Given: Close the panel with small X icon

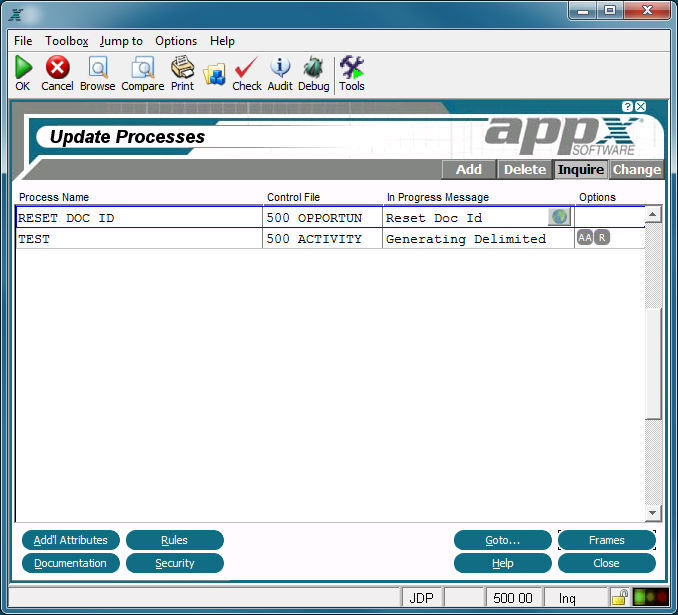Looking at the screenshot, I should pyautogui.click(x=641, y=106).
